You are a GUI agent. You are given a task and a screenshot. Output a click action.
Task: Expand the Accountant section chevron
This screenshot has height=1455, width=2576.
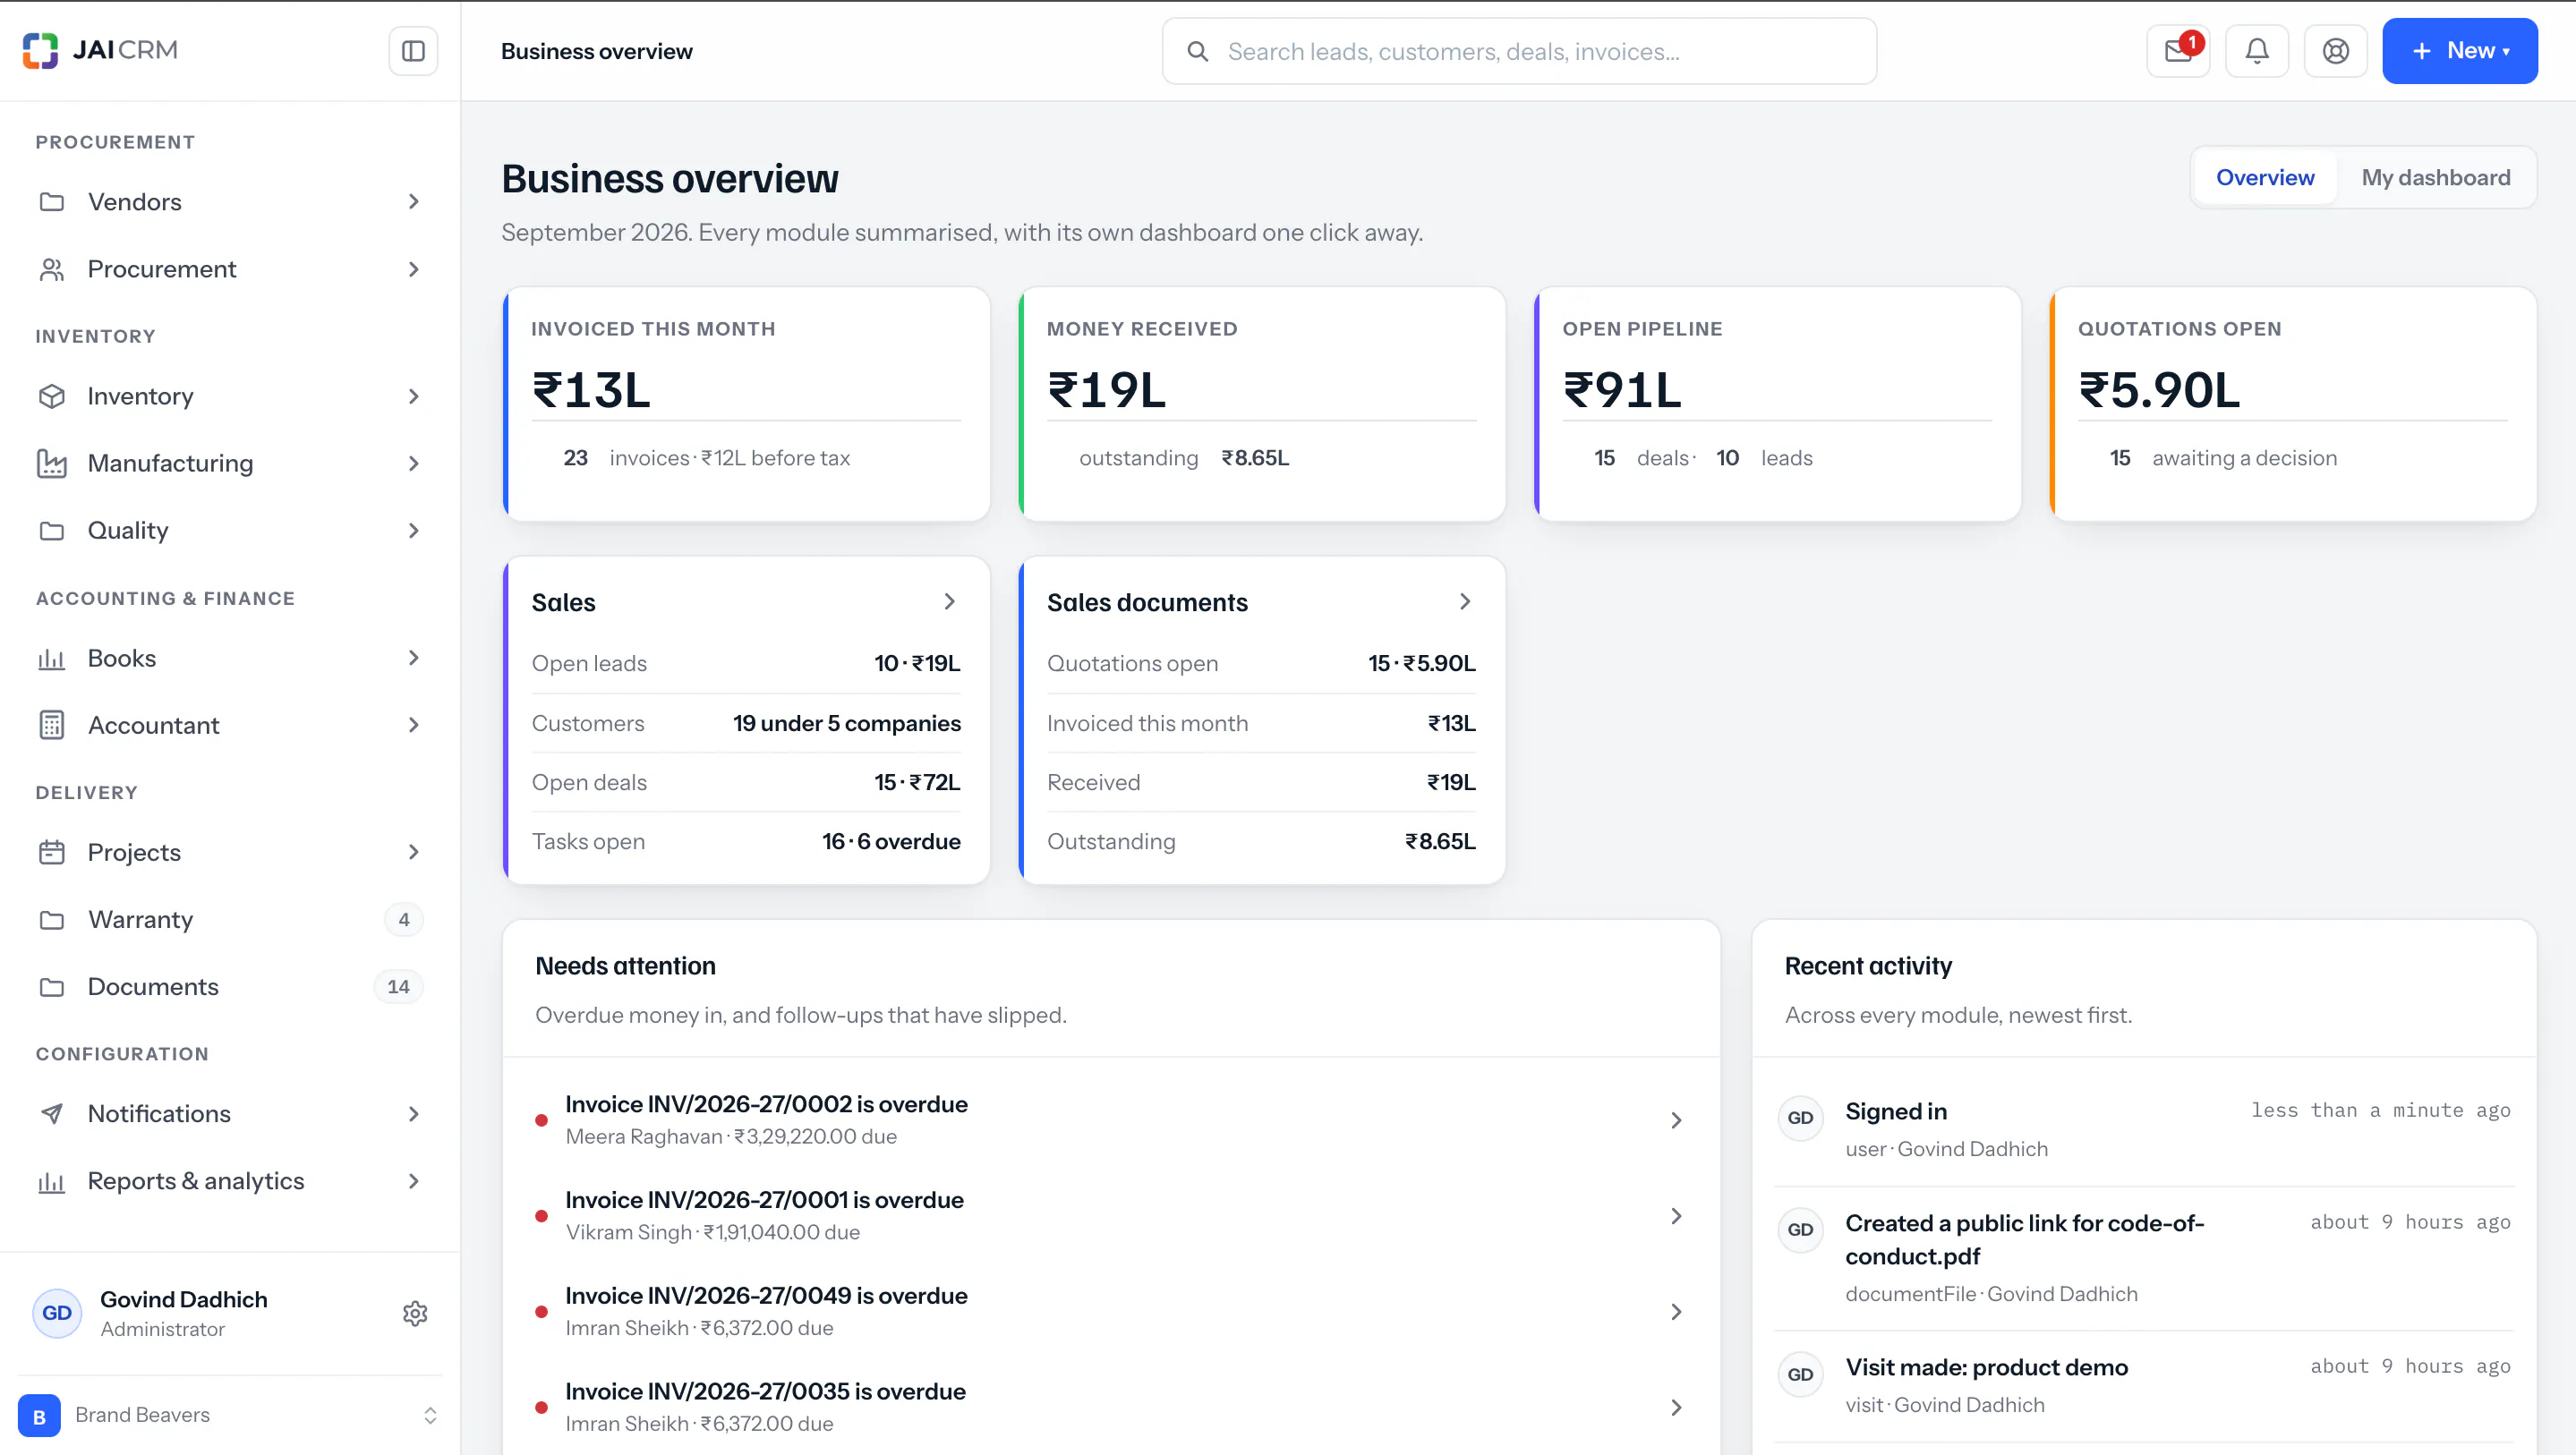414,725
